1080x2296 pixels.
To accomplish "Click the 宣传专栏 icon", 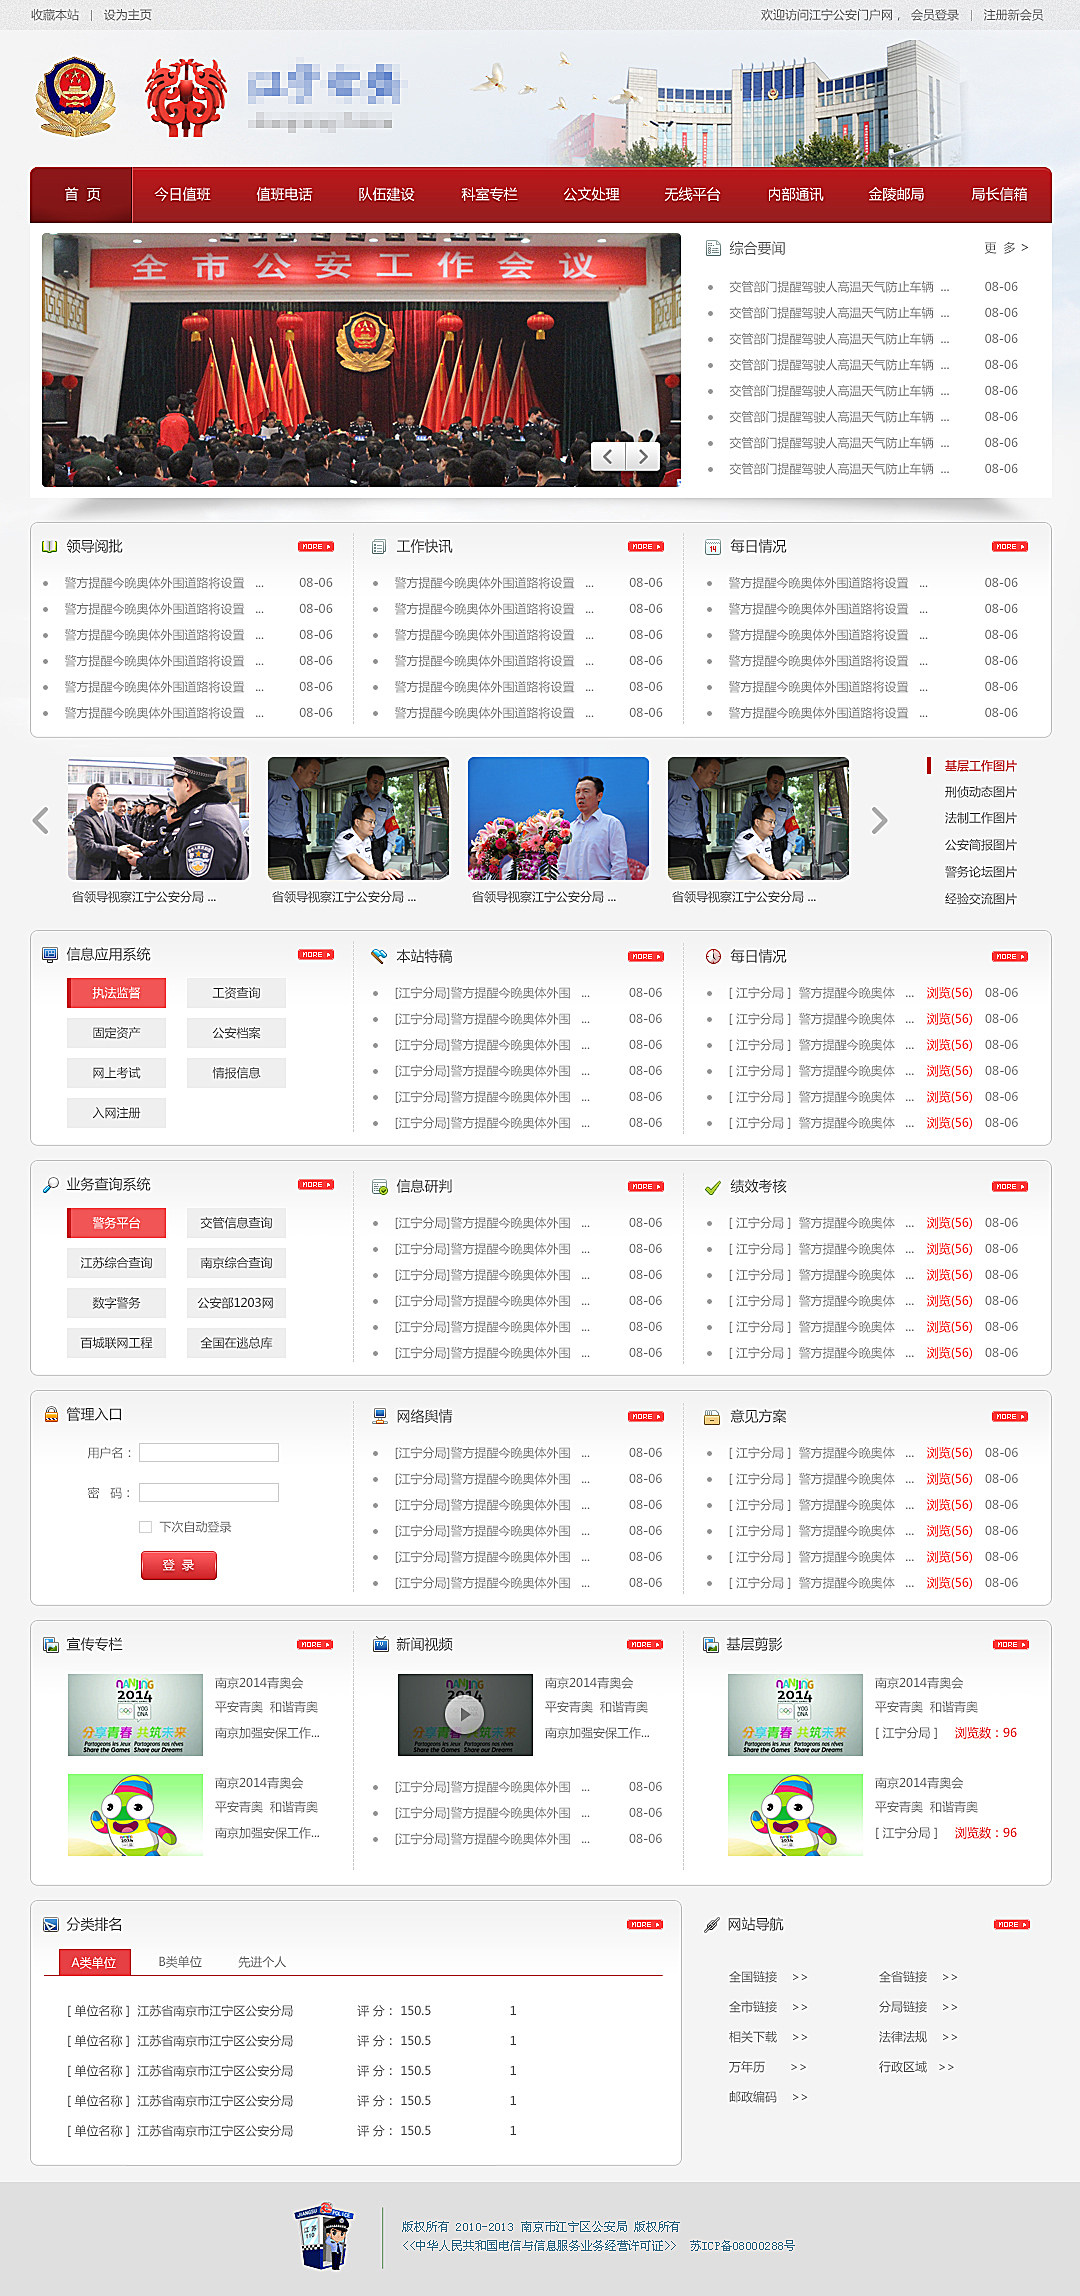I will (x=50, y=1645).
